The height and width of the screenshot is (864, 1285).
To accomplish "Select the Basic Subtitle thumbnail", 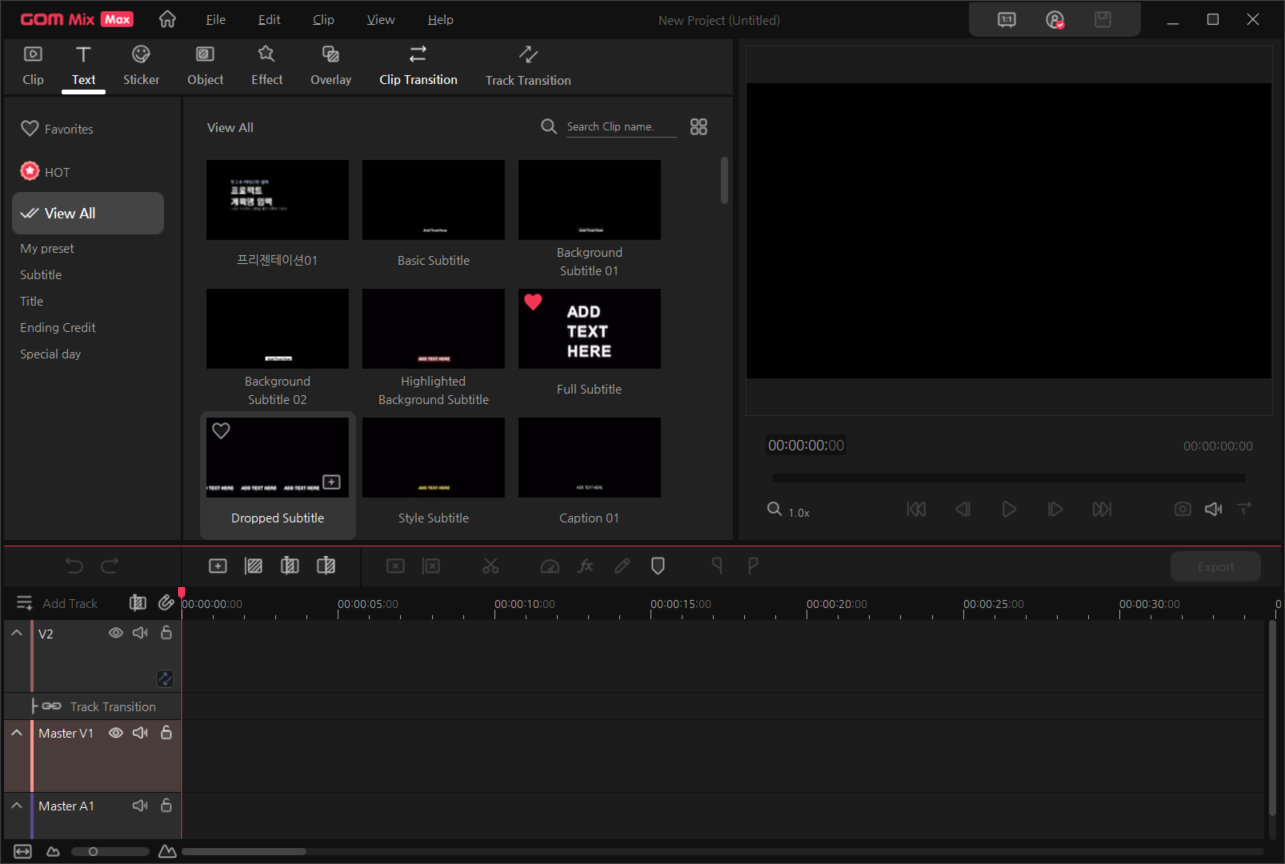I will pyautogui.click(x=433, y=200).
